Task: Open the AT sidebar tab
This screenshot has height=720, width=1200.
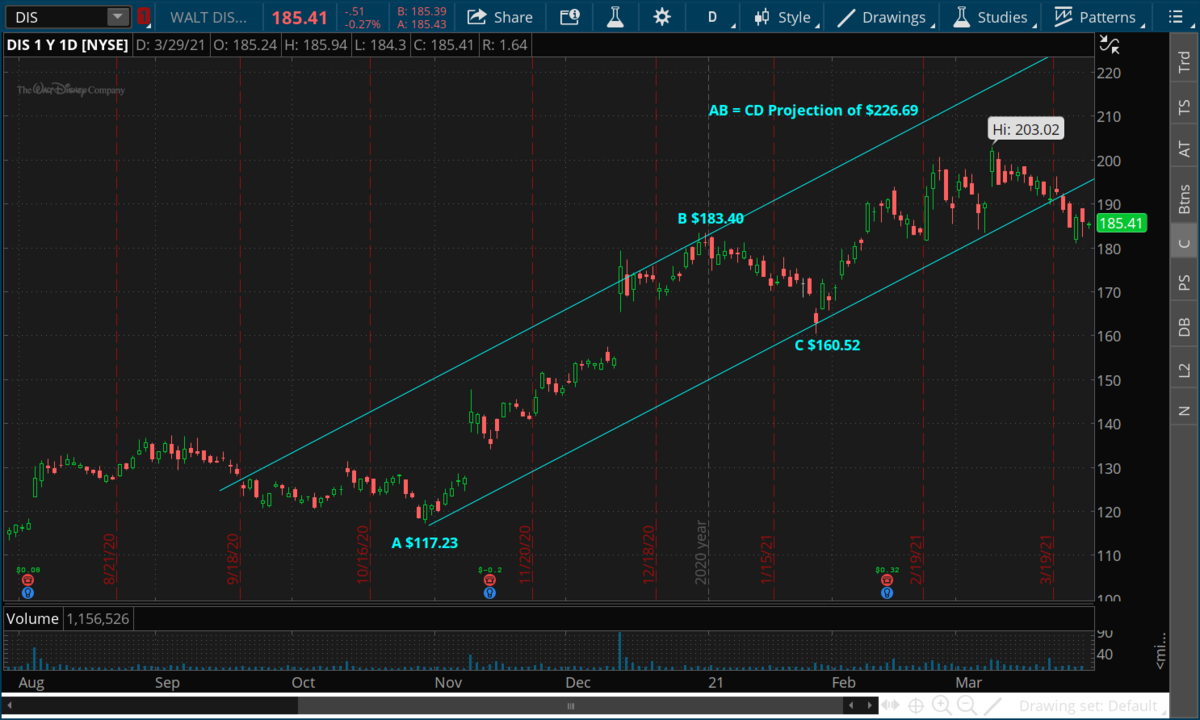Action: (x=1184, y=149)
